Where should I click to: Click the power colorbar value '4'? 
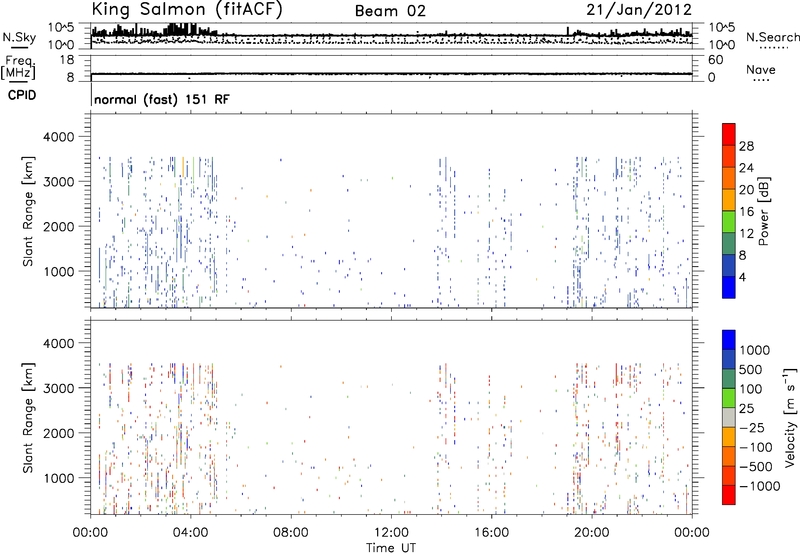click(742, 277)
